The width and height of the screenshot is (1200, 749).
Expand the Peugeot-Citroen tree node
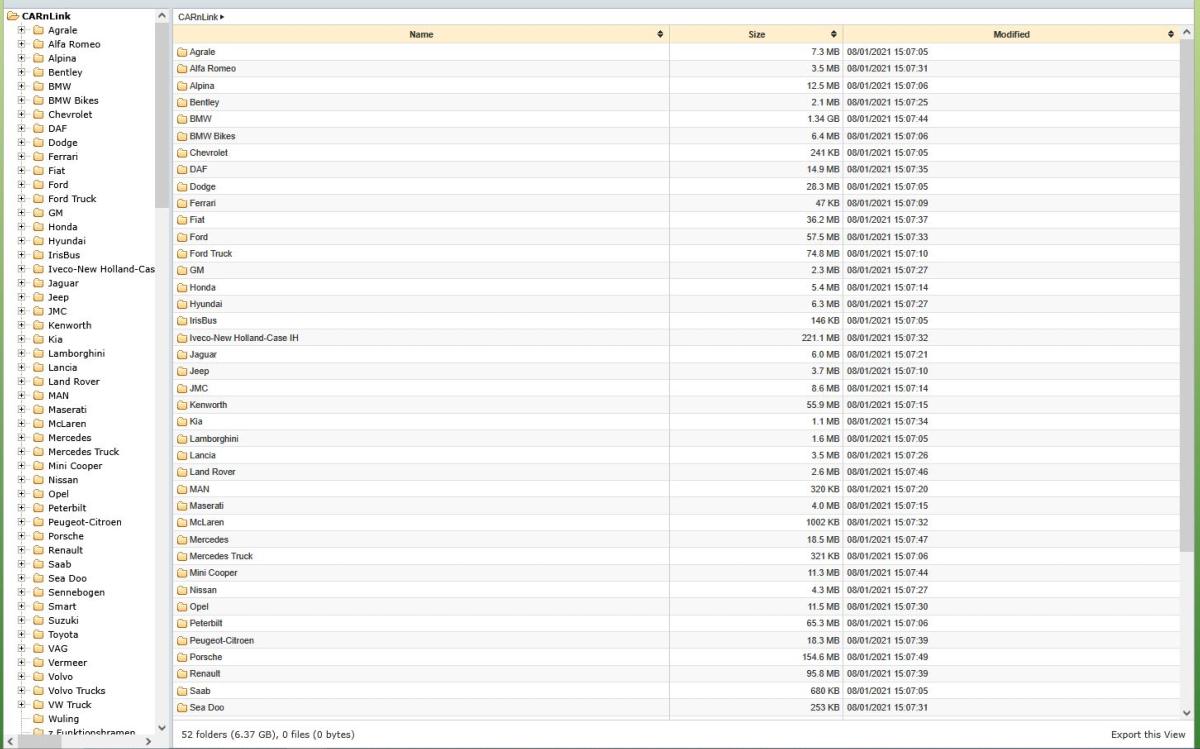(22, 522)
